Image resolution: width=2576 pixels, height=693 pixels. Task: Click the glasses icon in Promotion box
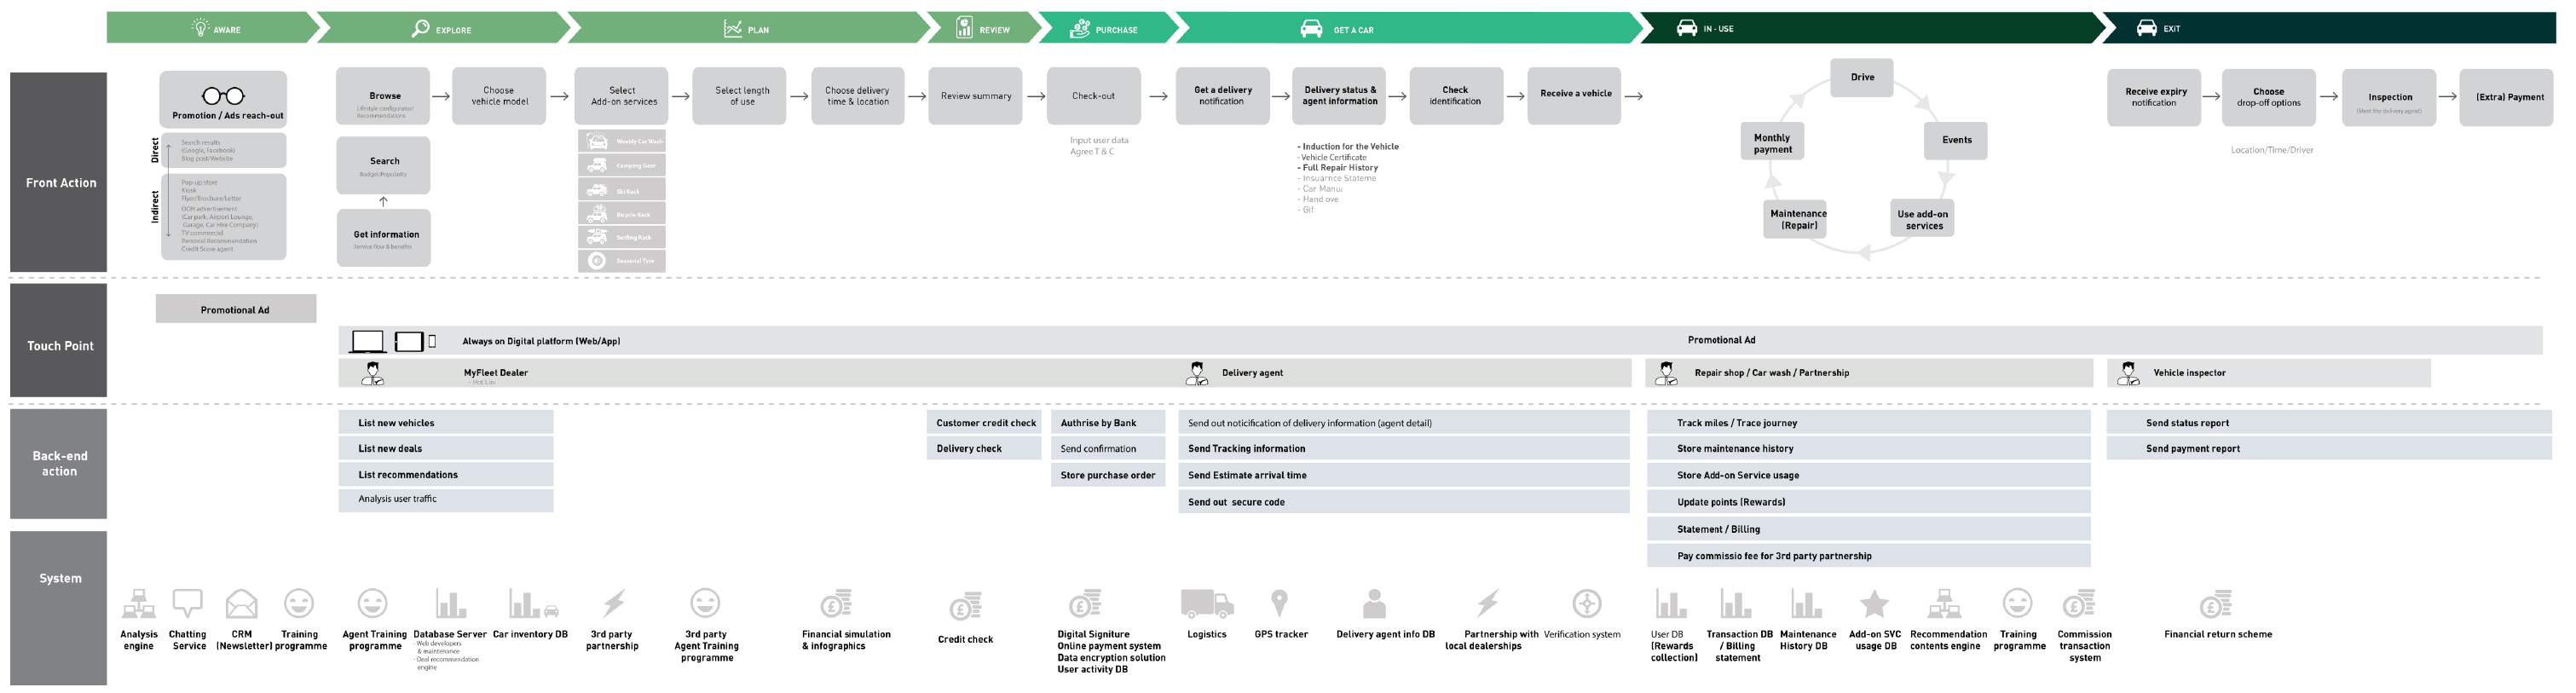[x=223, y=96]
